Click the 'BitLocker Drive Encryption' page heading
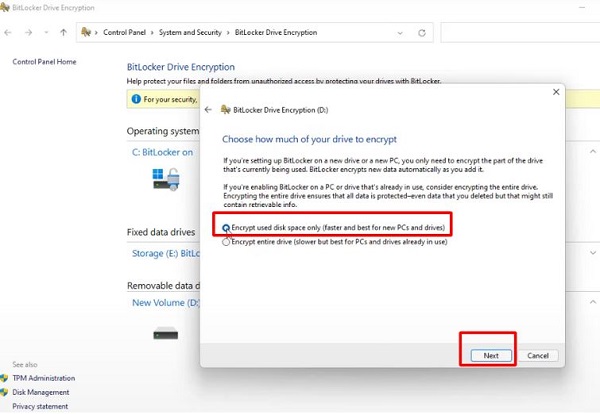 pyautogui.click(x=181, y=67)
